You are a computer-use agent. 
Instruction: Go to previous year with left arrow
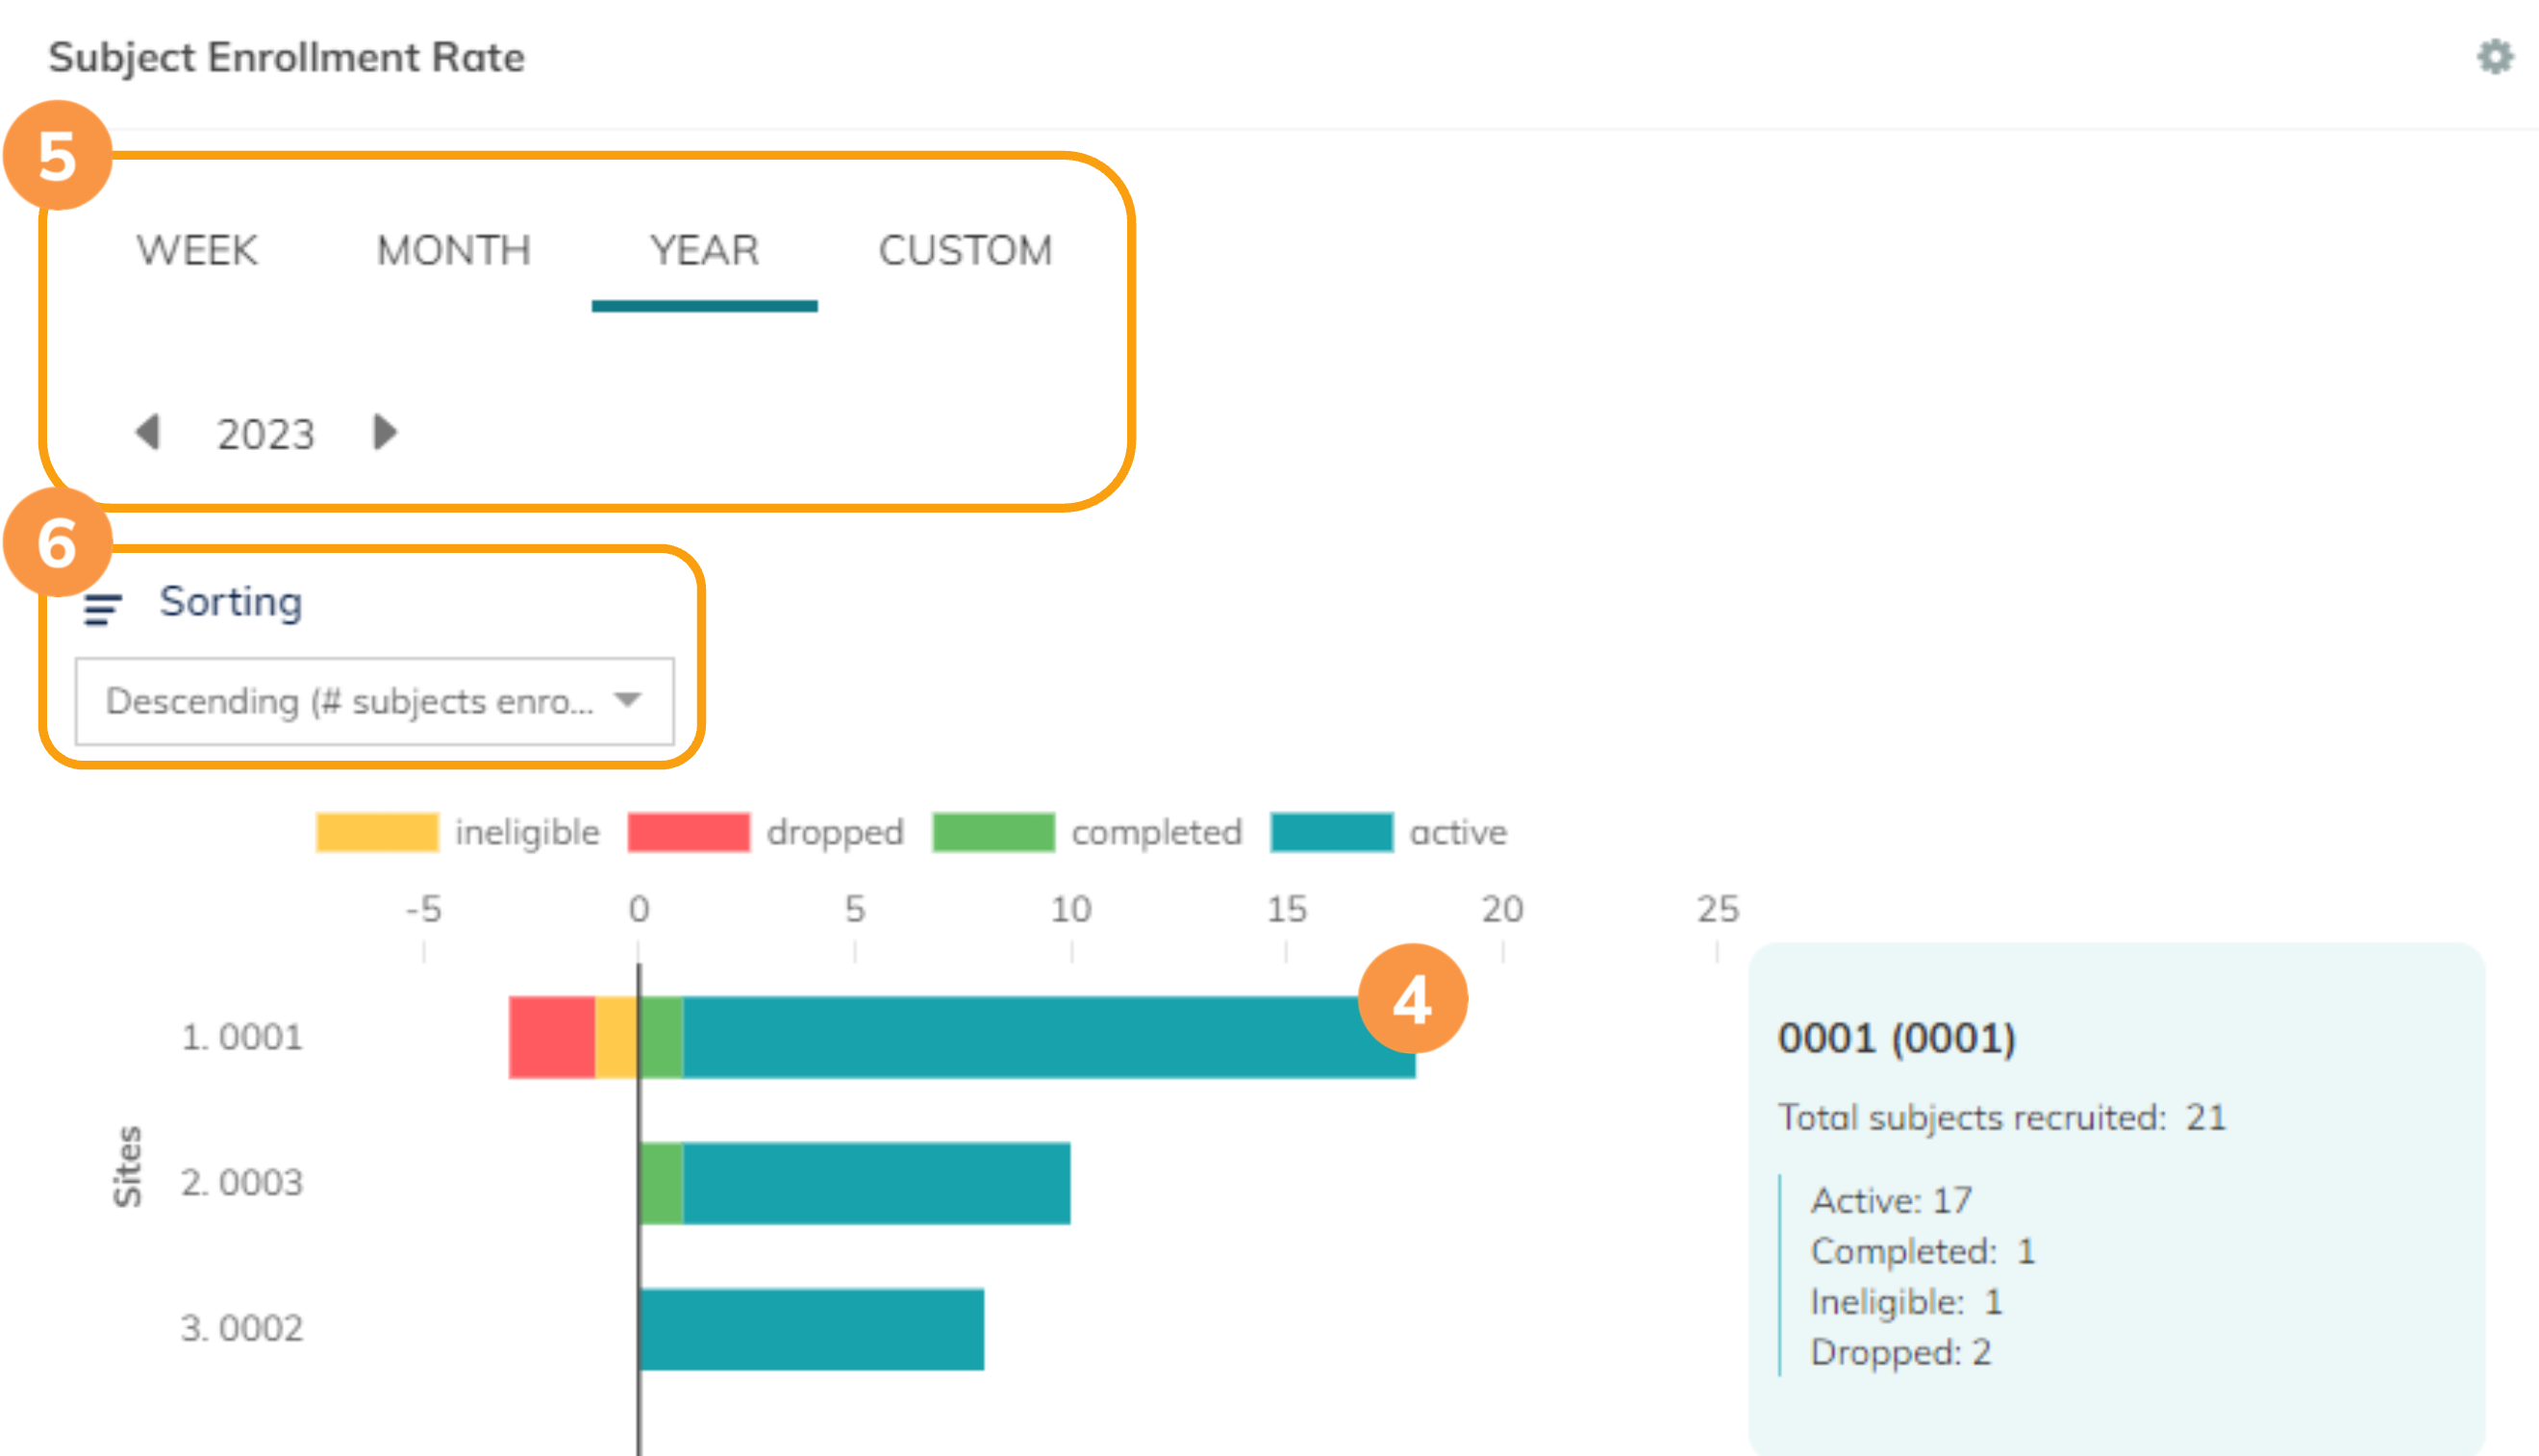point(148,432)
